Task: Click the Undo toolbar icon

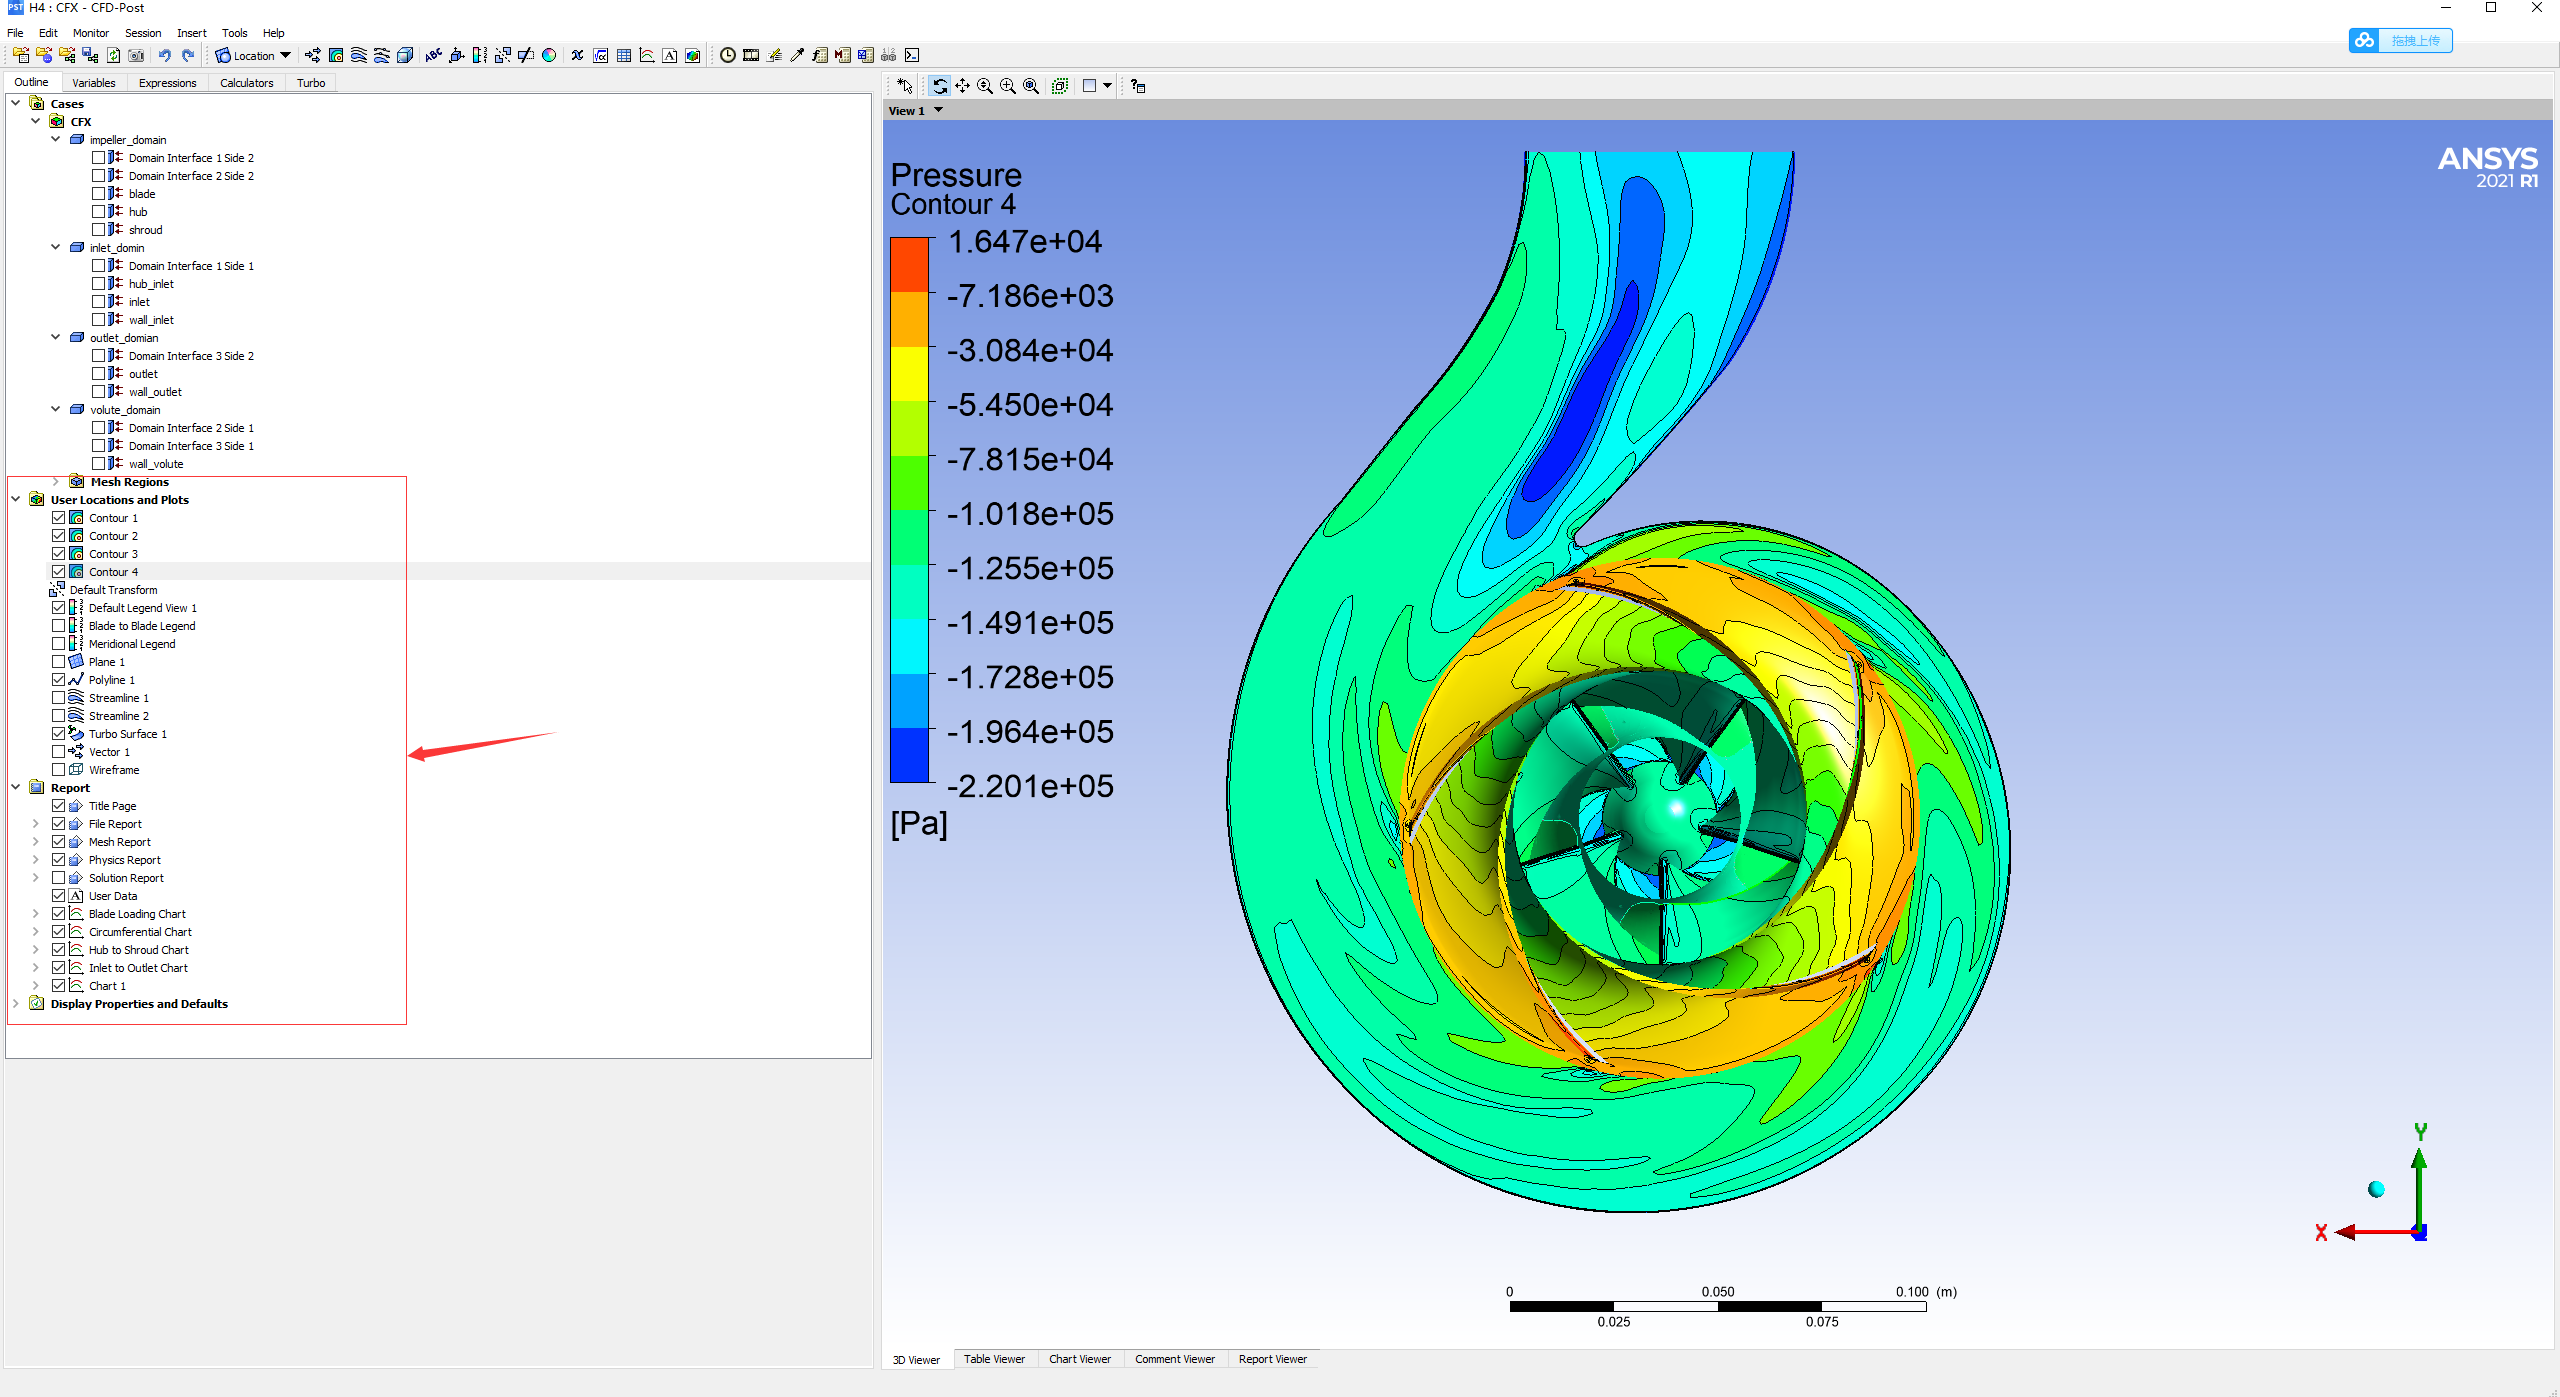Action: pos(165,56)
